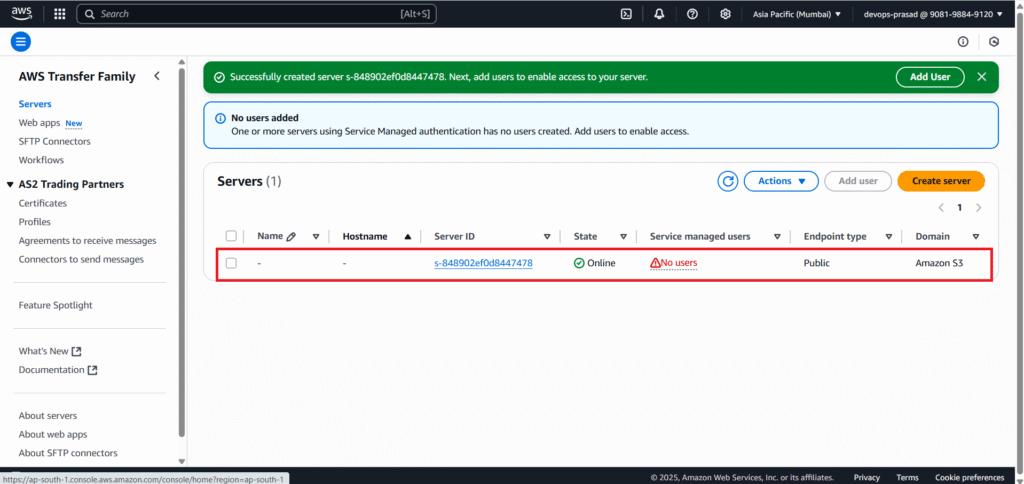
Task: Open Connectors to send messages
Action: point(81,259)
